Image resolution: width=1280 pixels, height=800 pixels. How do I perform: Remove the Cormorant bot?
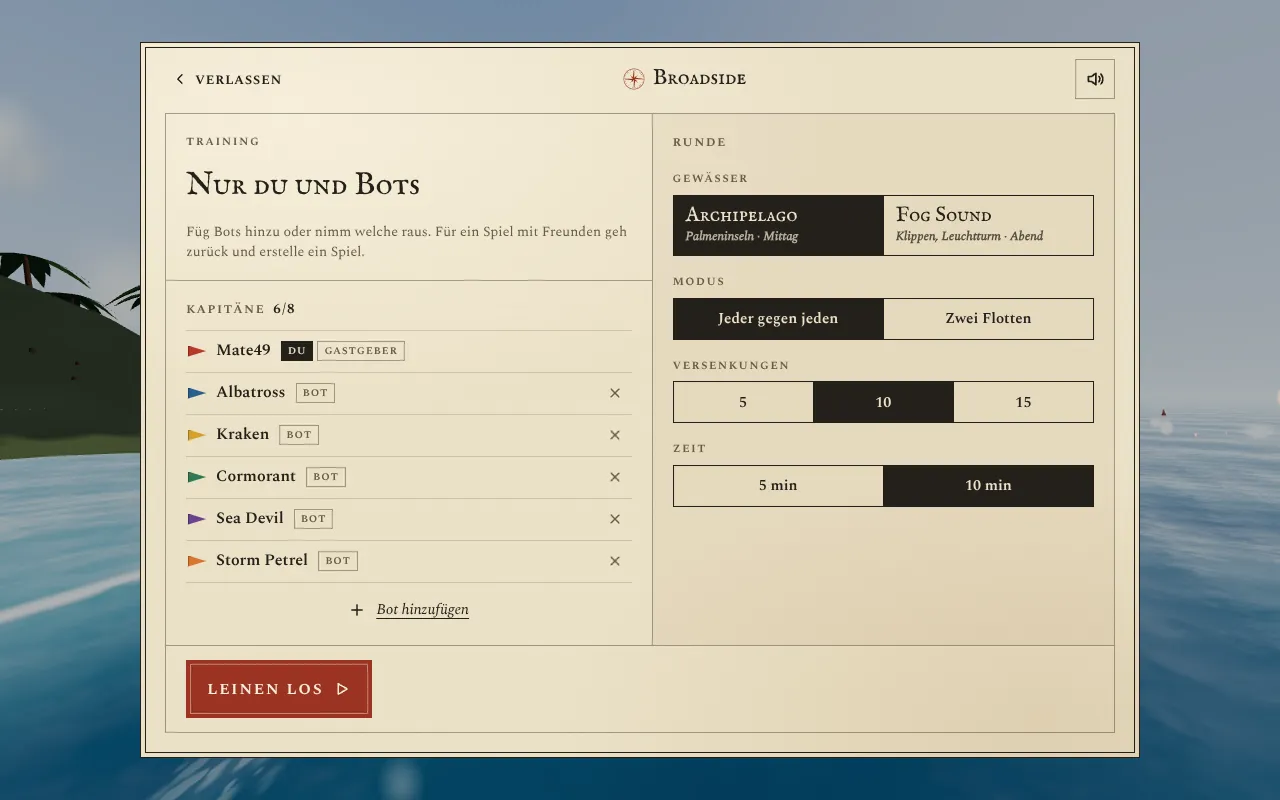615,477
